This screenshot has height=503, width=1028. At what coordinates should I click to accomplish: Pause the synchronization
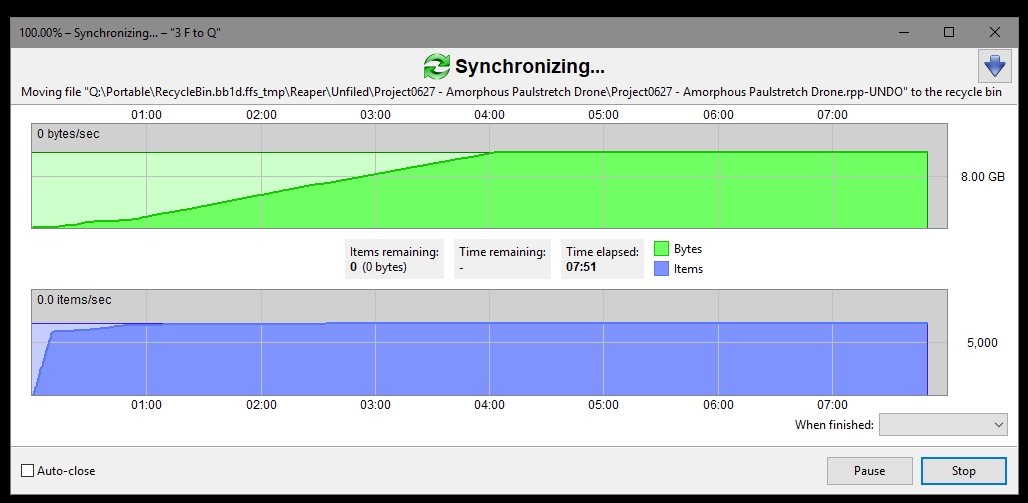click(869, 471)
